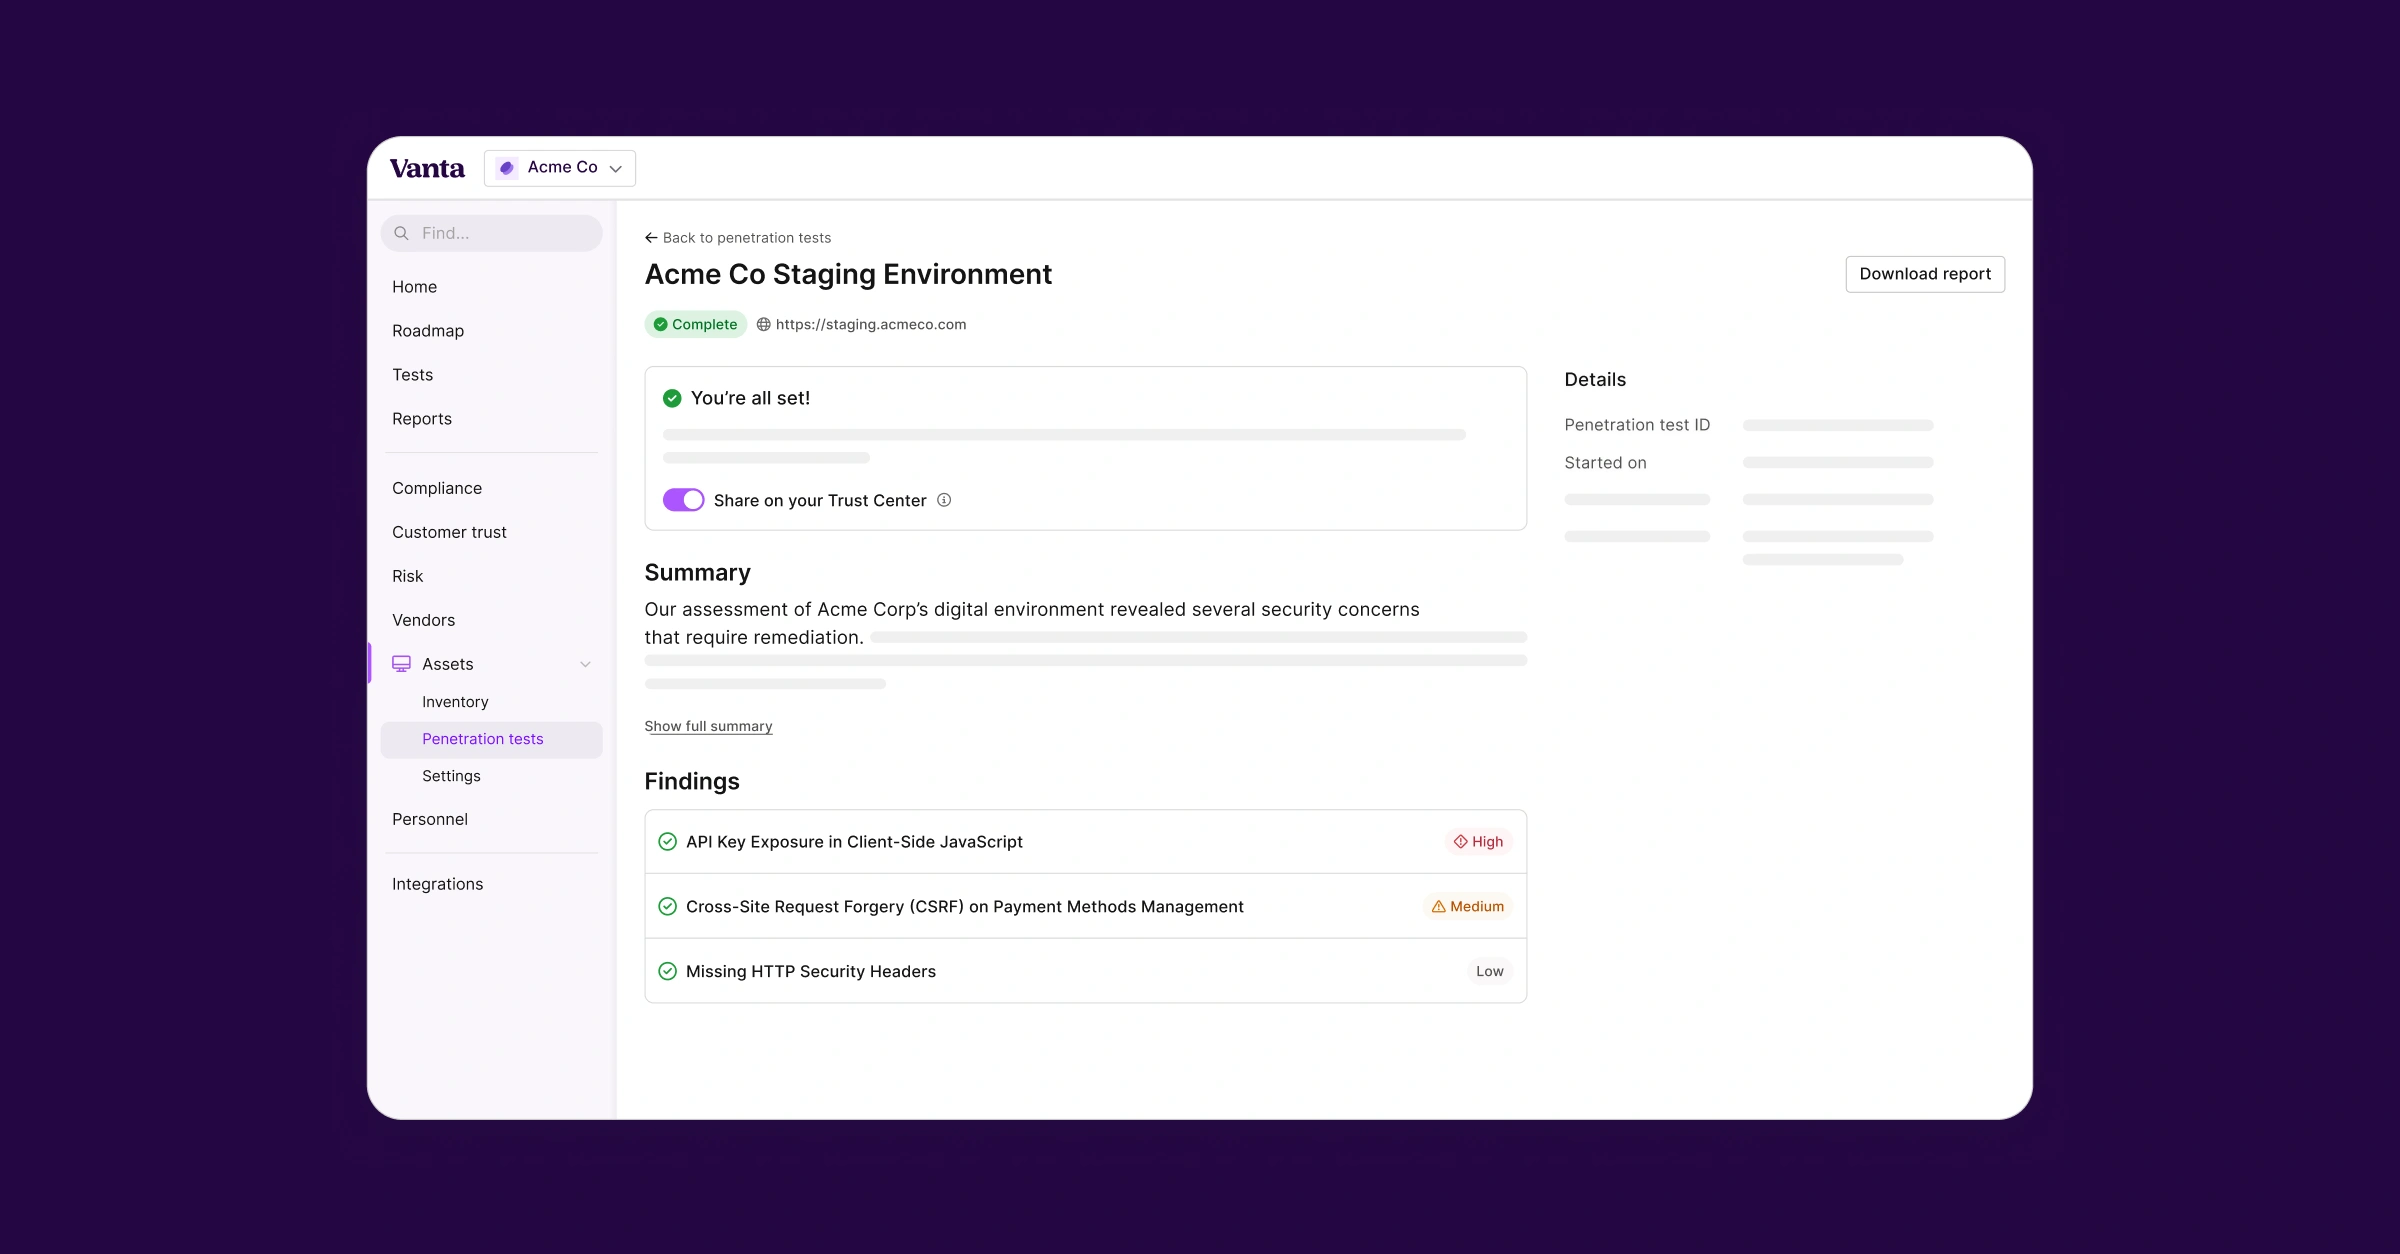Select Penetration tests in the sidebar

click(x=483, y=738)
